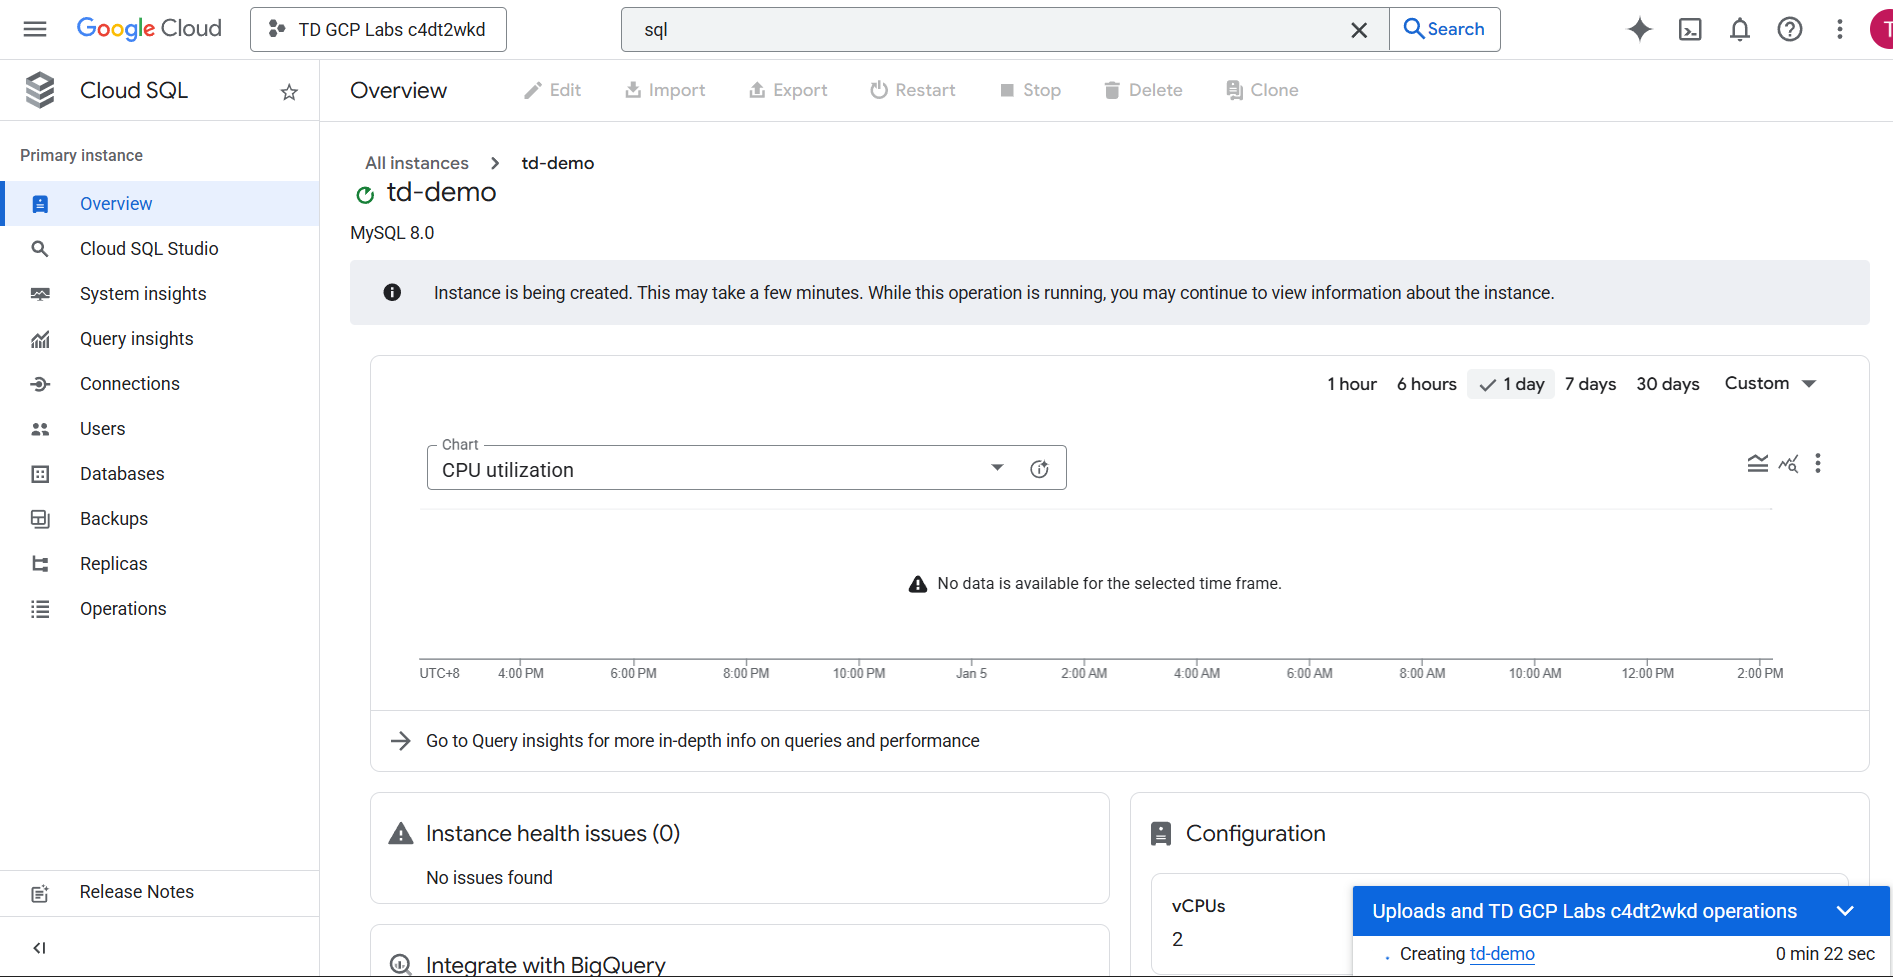
Task: Collapse the uploads and operations panel
Action: tap(1845, 911)
